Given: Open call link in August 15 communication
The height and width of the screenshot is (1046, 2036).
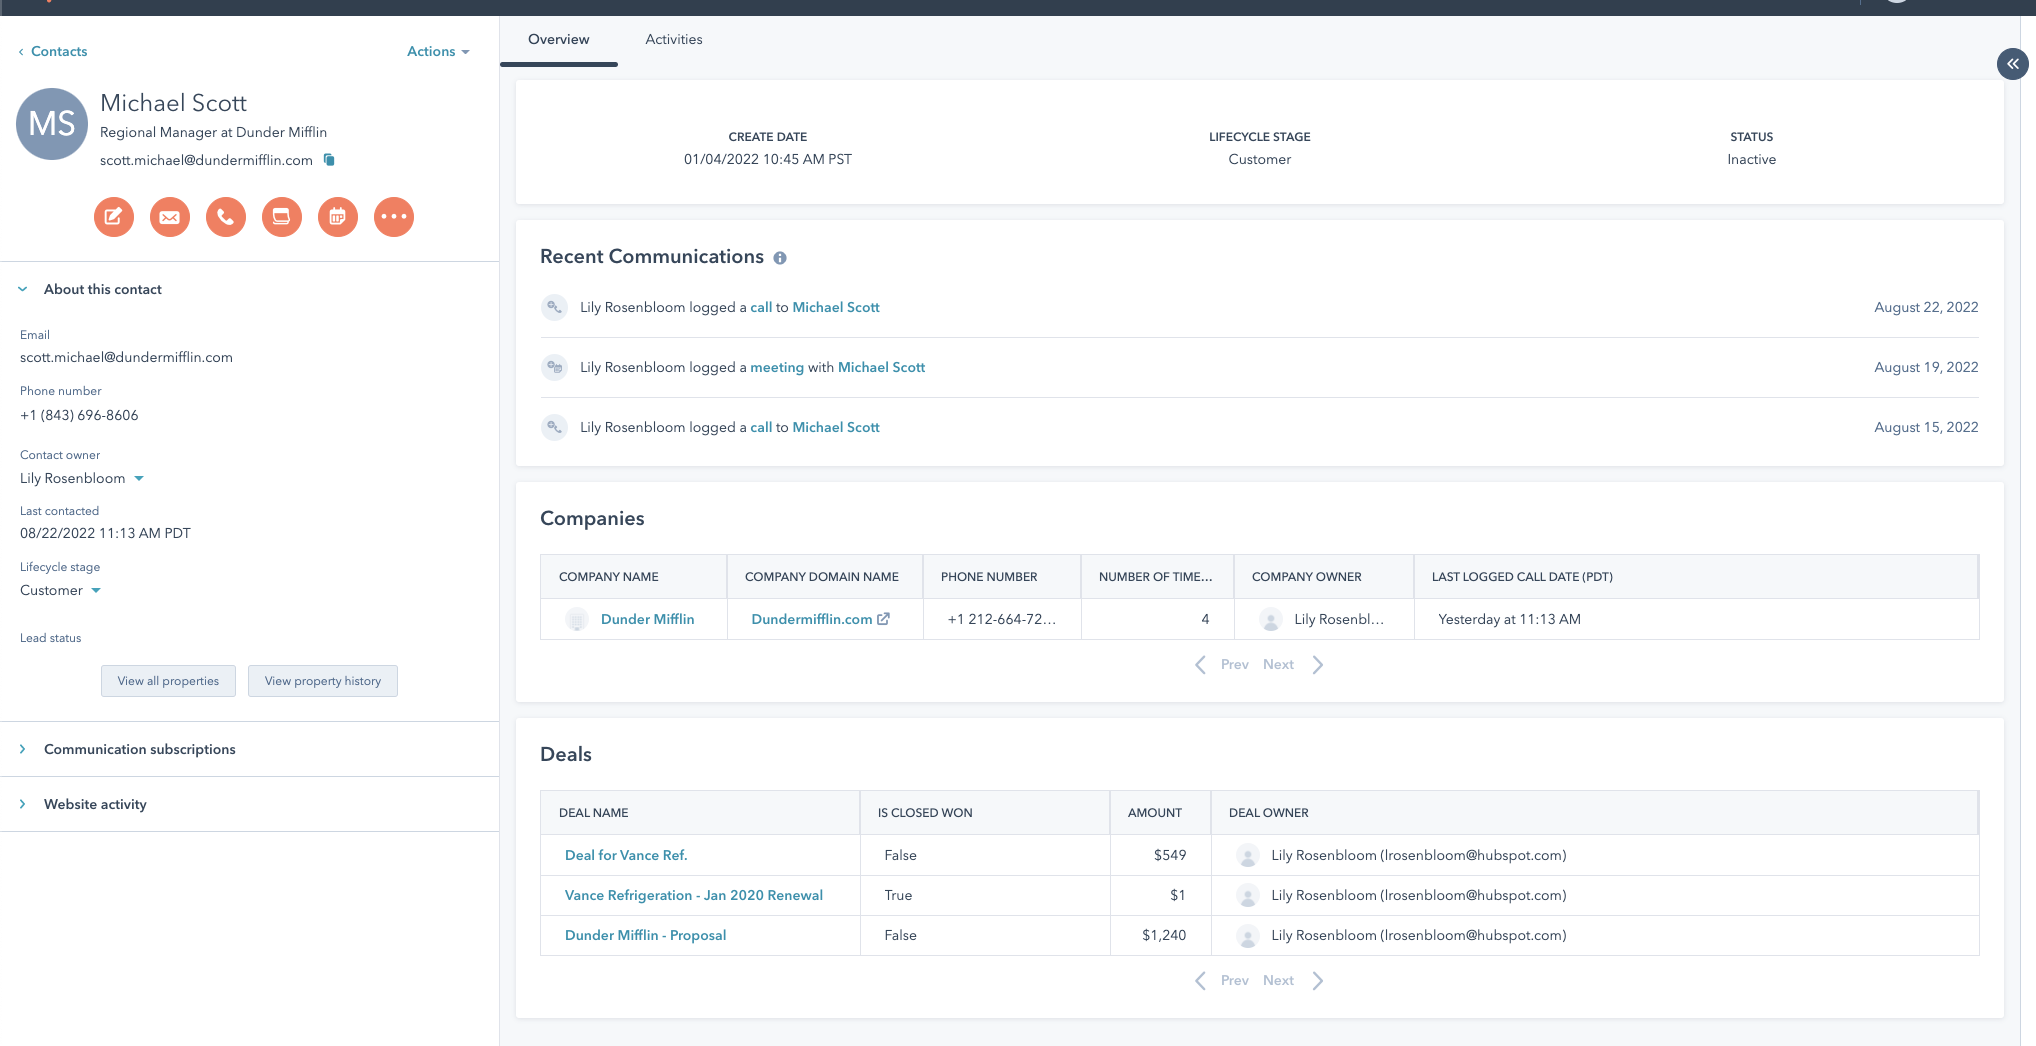Looking at the screenshot, I should coord(761,427).
